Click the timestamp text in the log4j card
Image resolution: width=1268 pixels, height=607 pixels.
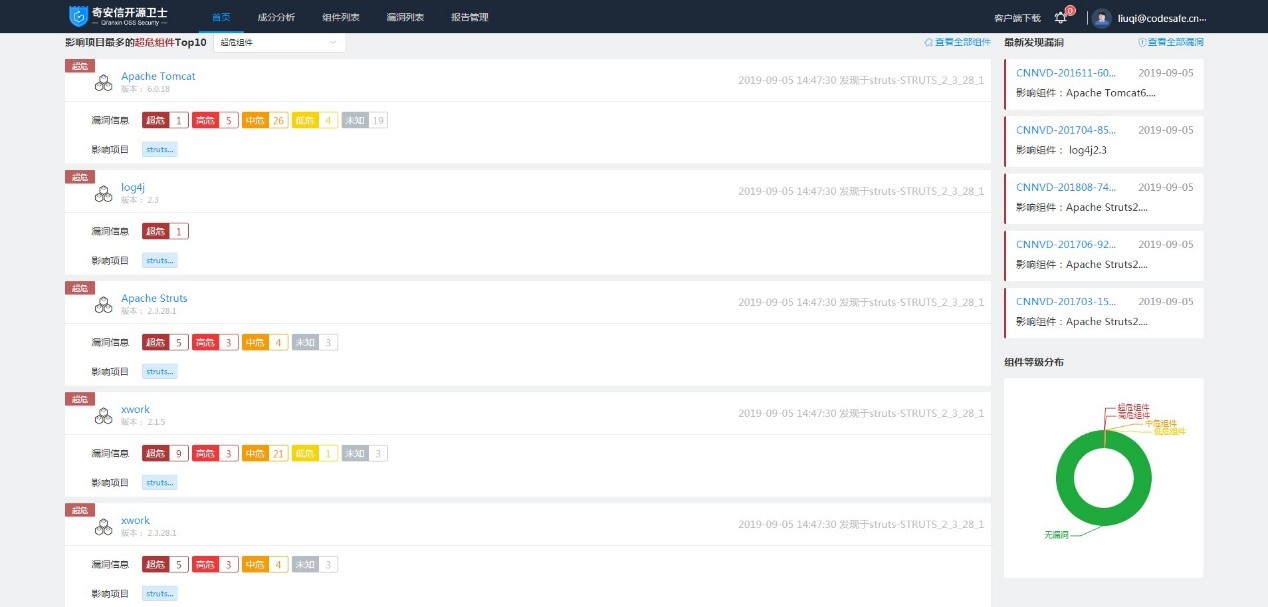tap(861, 191)
